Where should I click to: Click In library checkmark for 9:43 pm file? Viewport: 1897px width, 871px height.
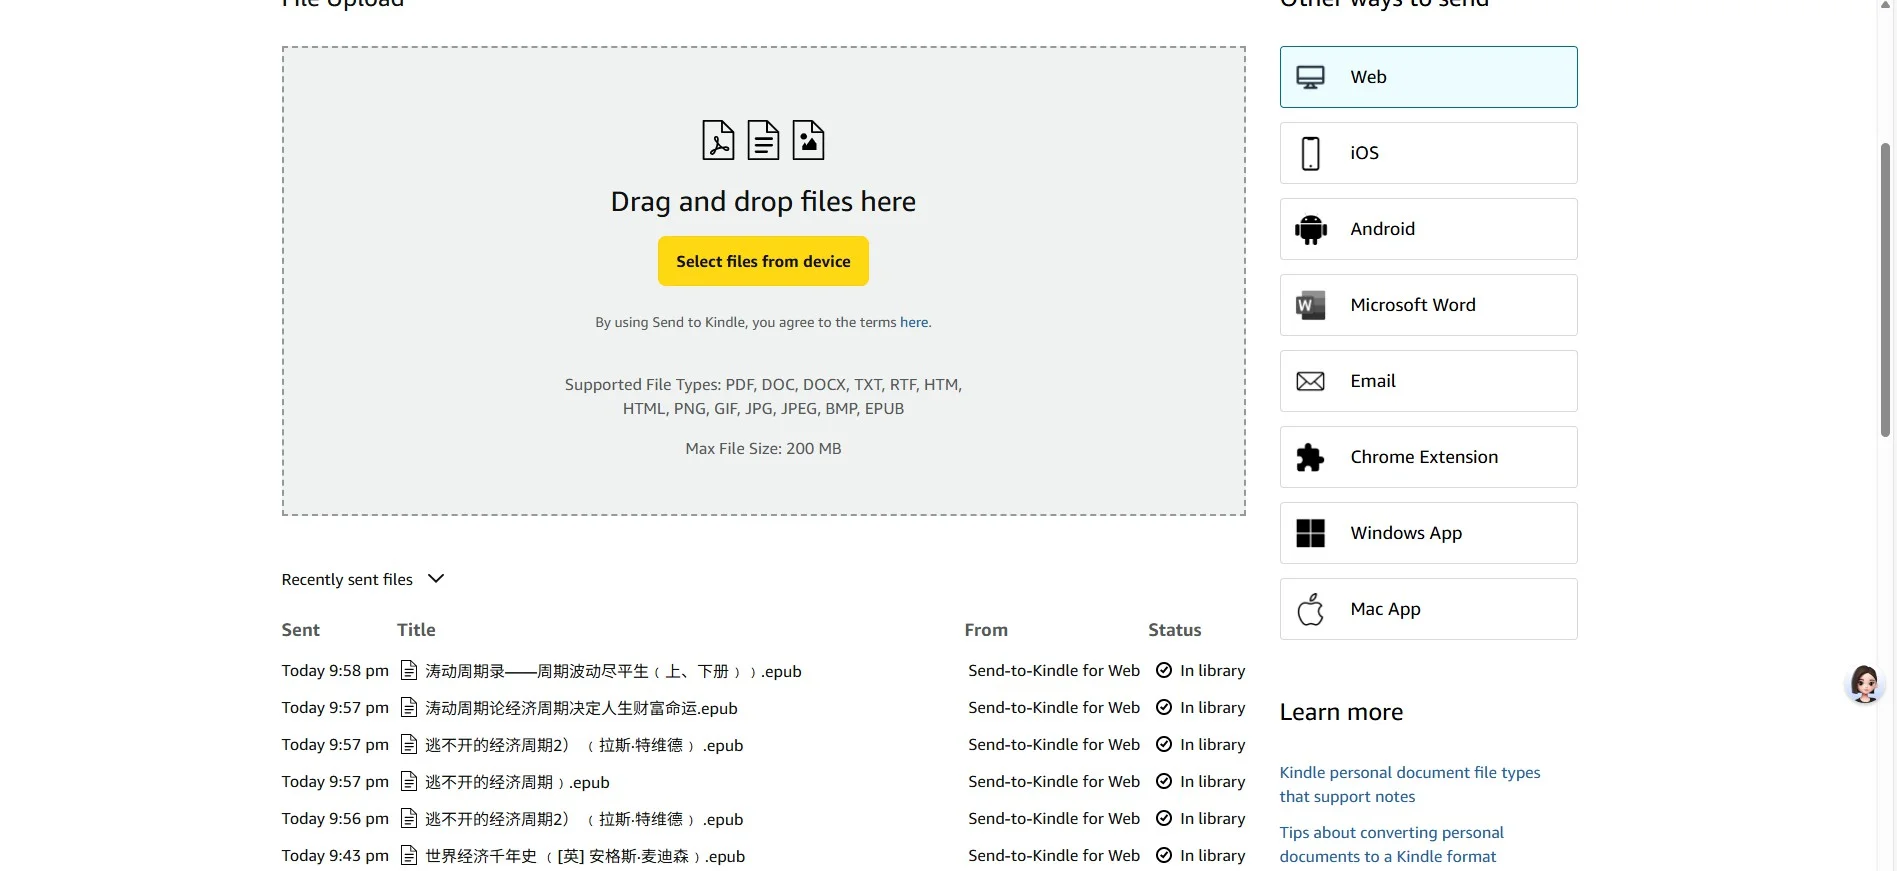click(1164, 855)
